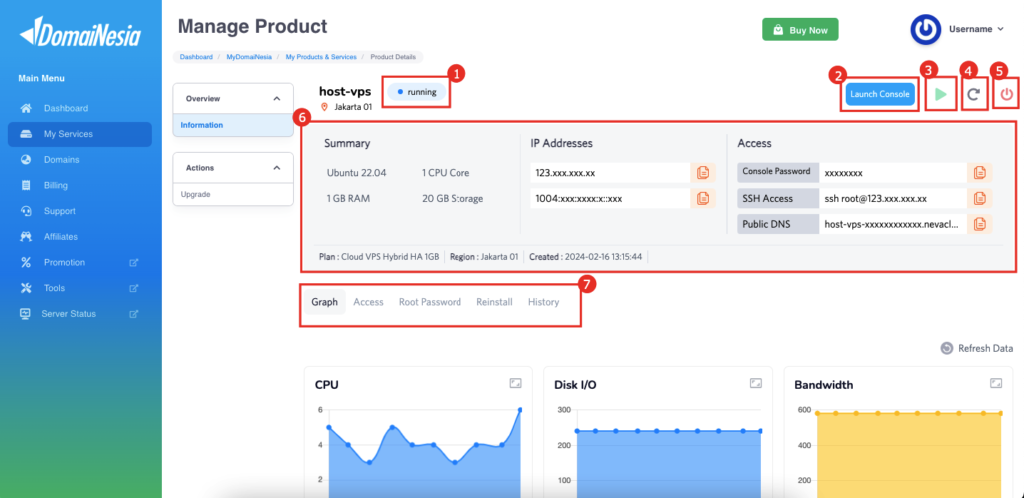Select Information in Overview panel
The height and width of the screenshot is (498, 1024).
233,125
